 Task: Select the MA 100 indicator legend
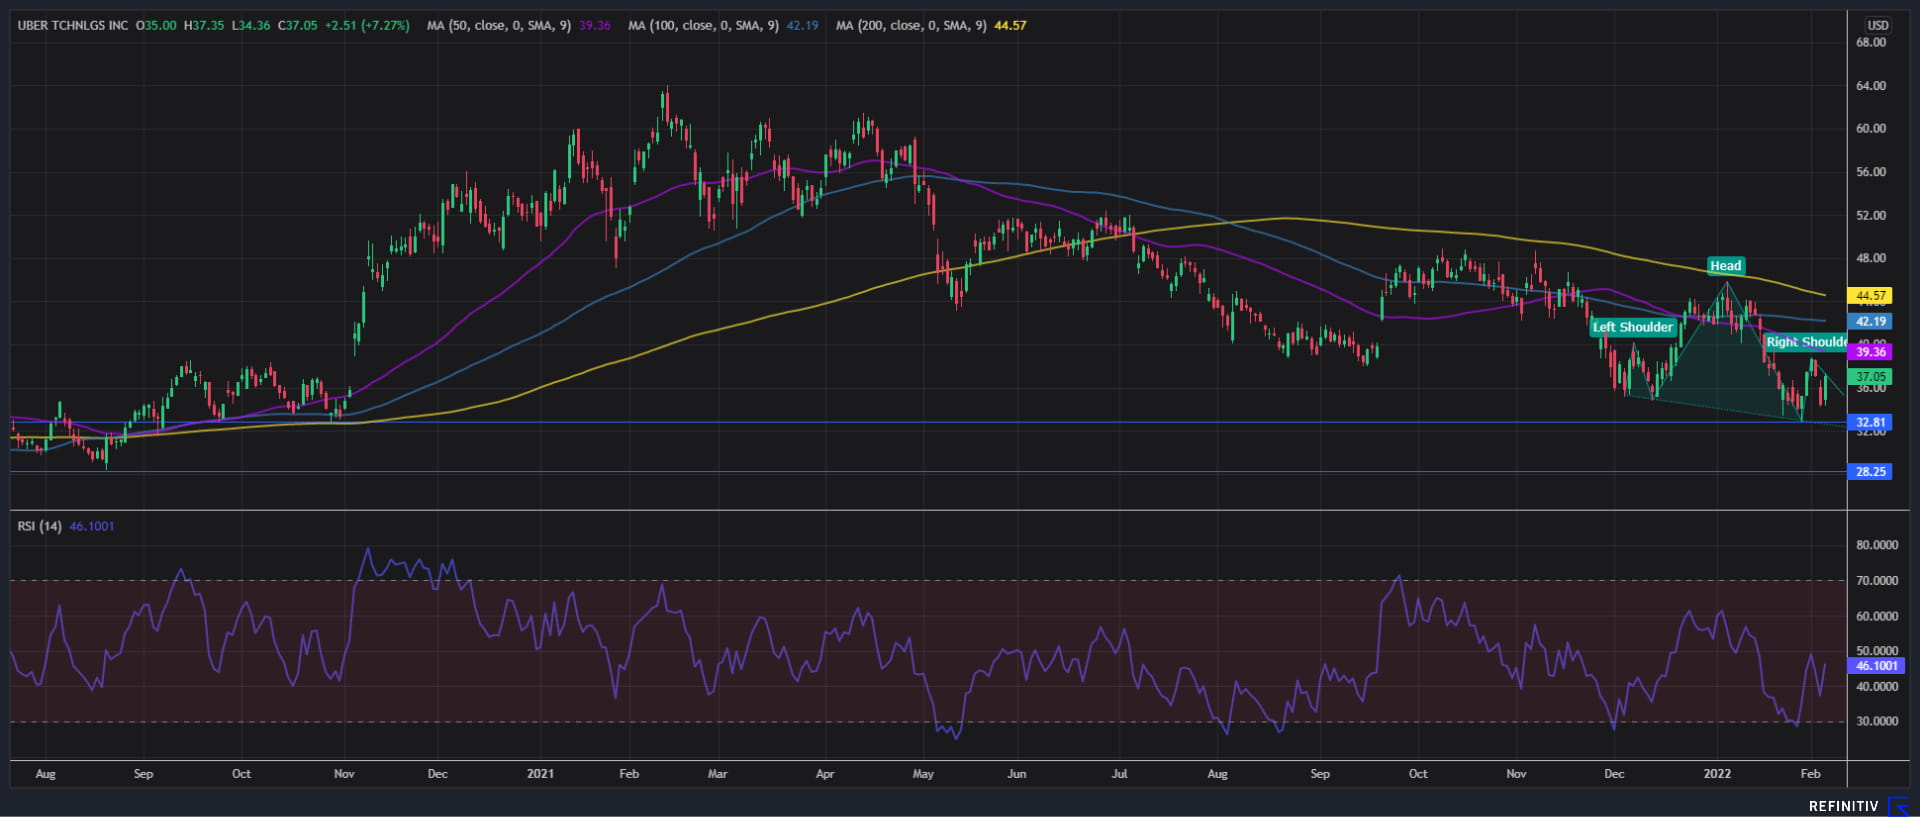click(702, 25)
